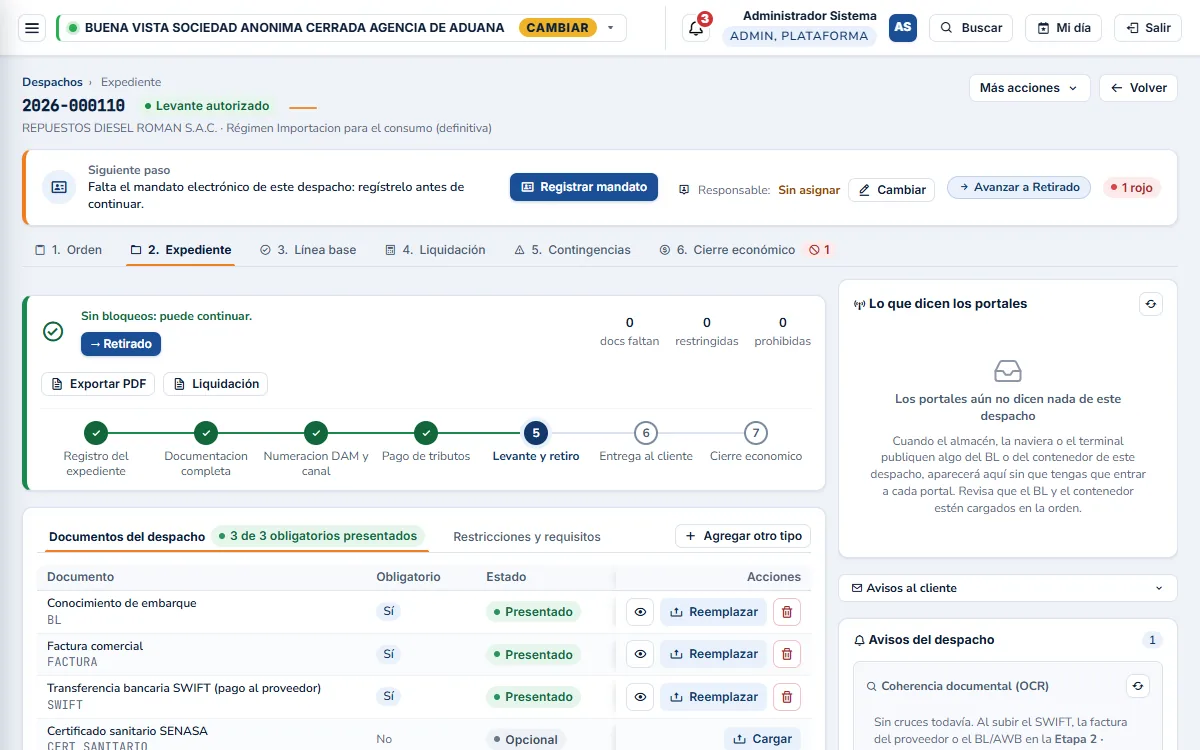Click the Volver button

tap(1138, 88)
